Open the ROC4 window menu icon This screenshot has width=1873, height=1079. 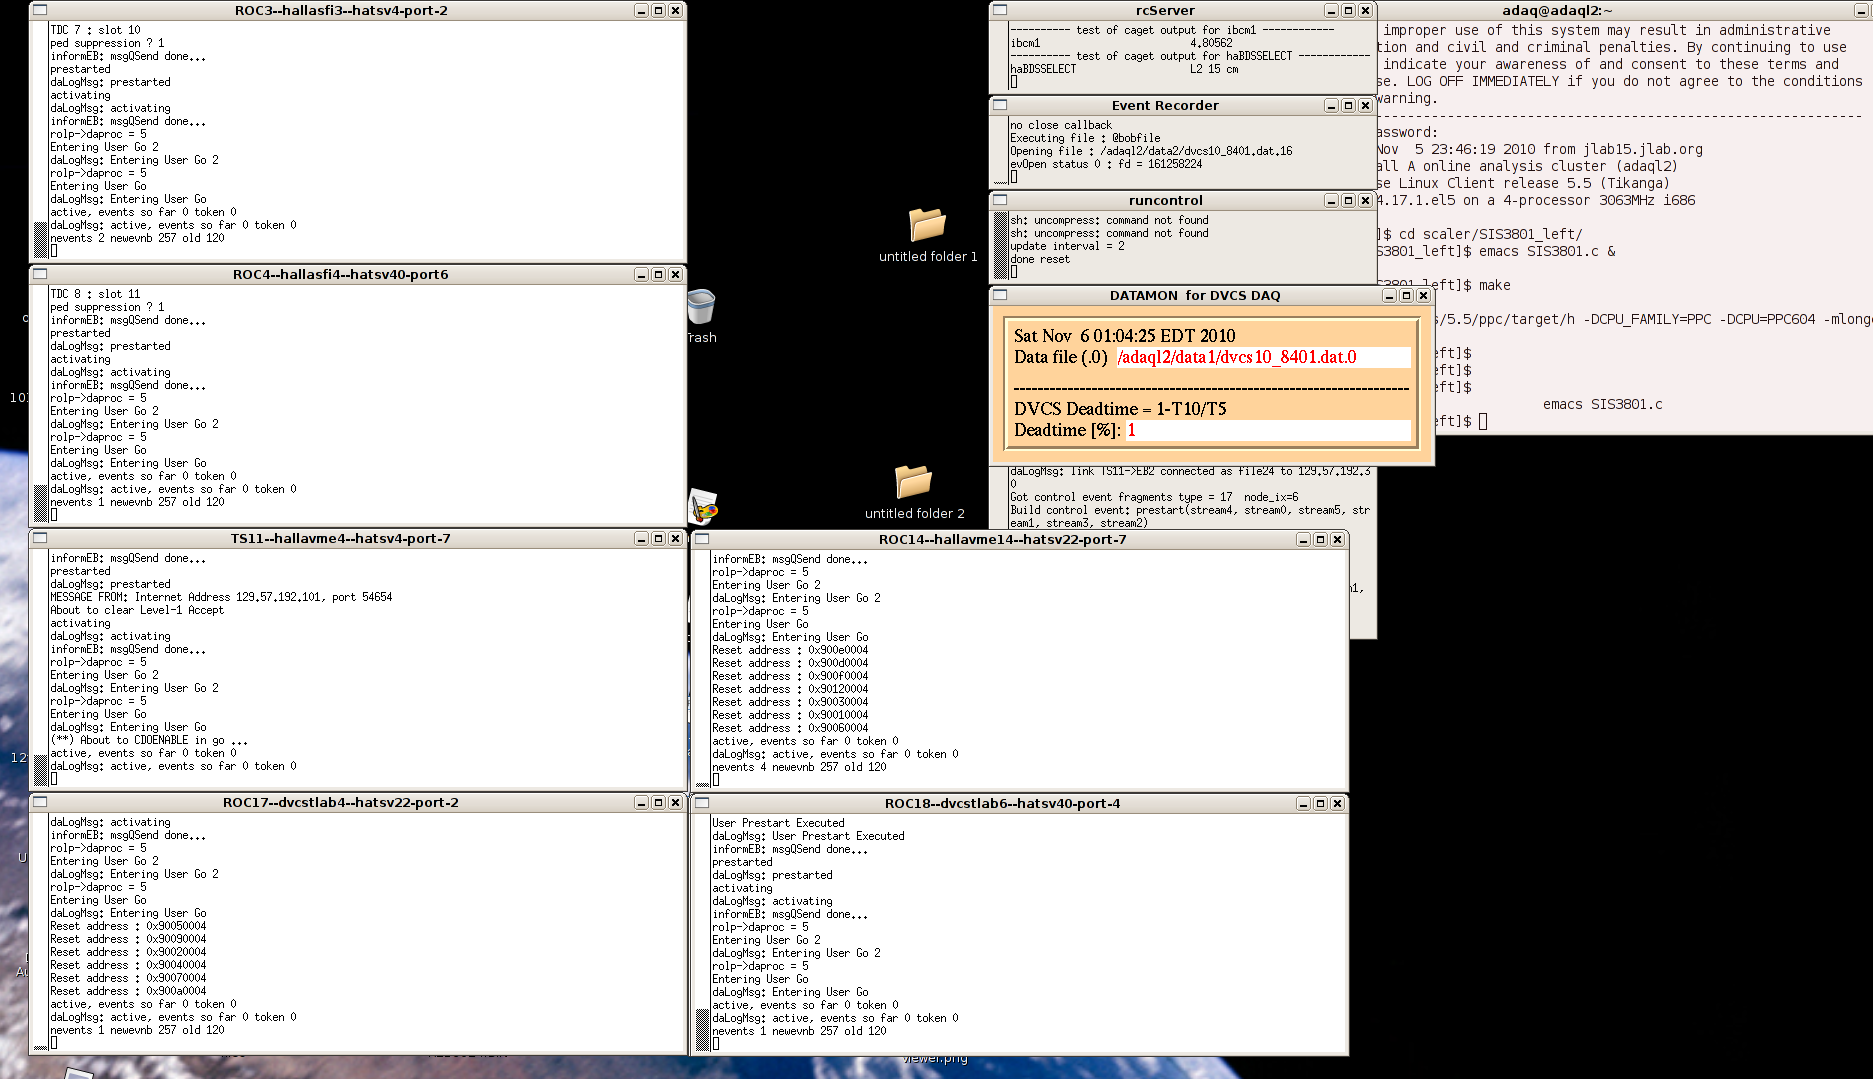click(x=40, y=274)
